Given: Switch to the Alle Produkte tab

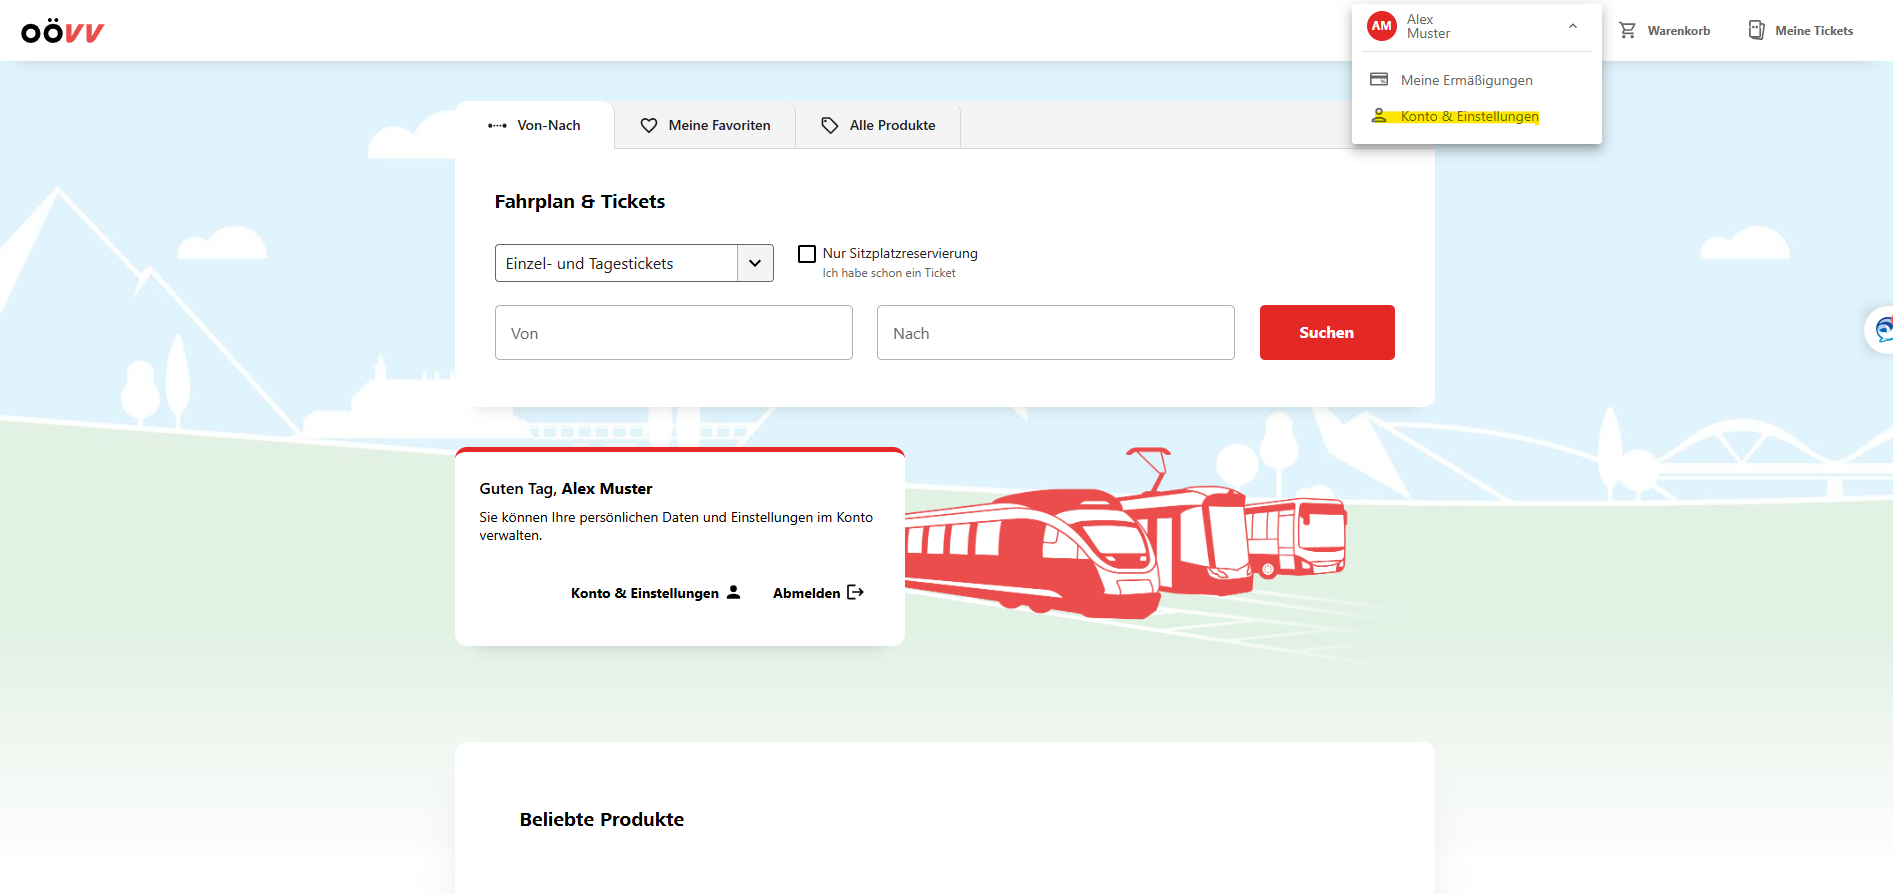Looking at the screenshot, I should (878, 125).
